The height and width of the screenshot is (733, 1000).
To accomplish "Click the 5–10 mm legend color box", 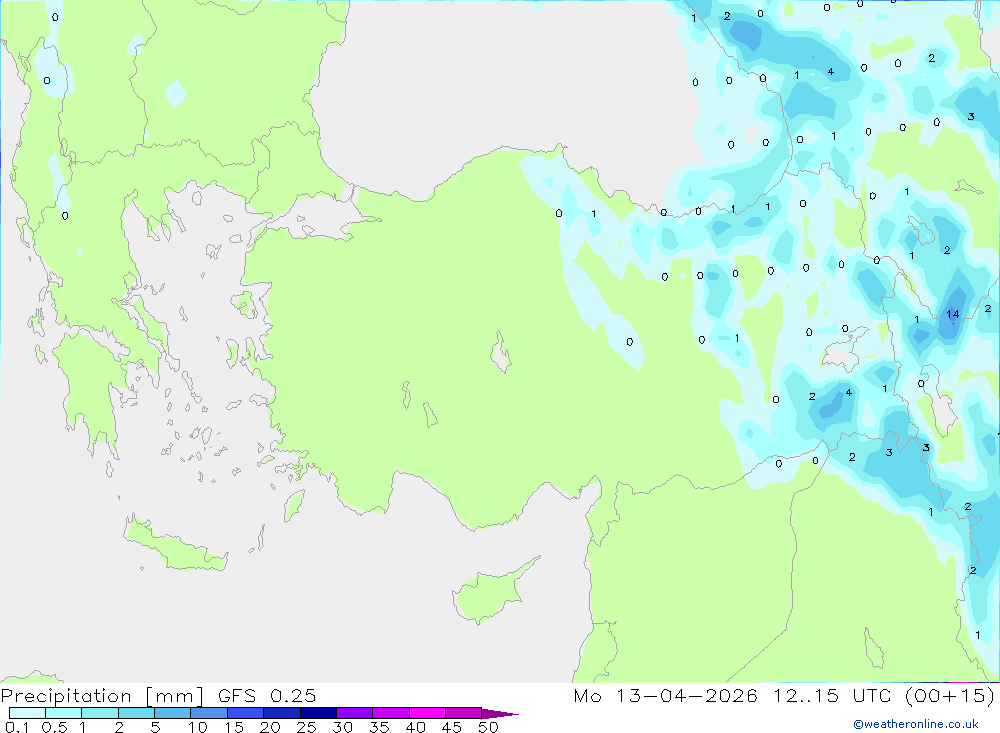I will coord(172,713).
